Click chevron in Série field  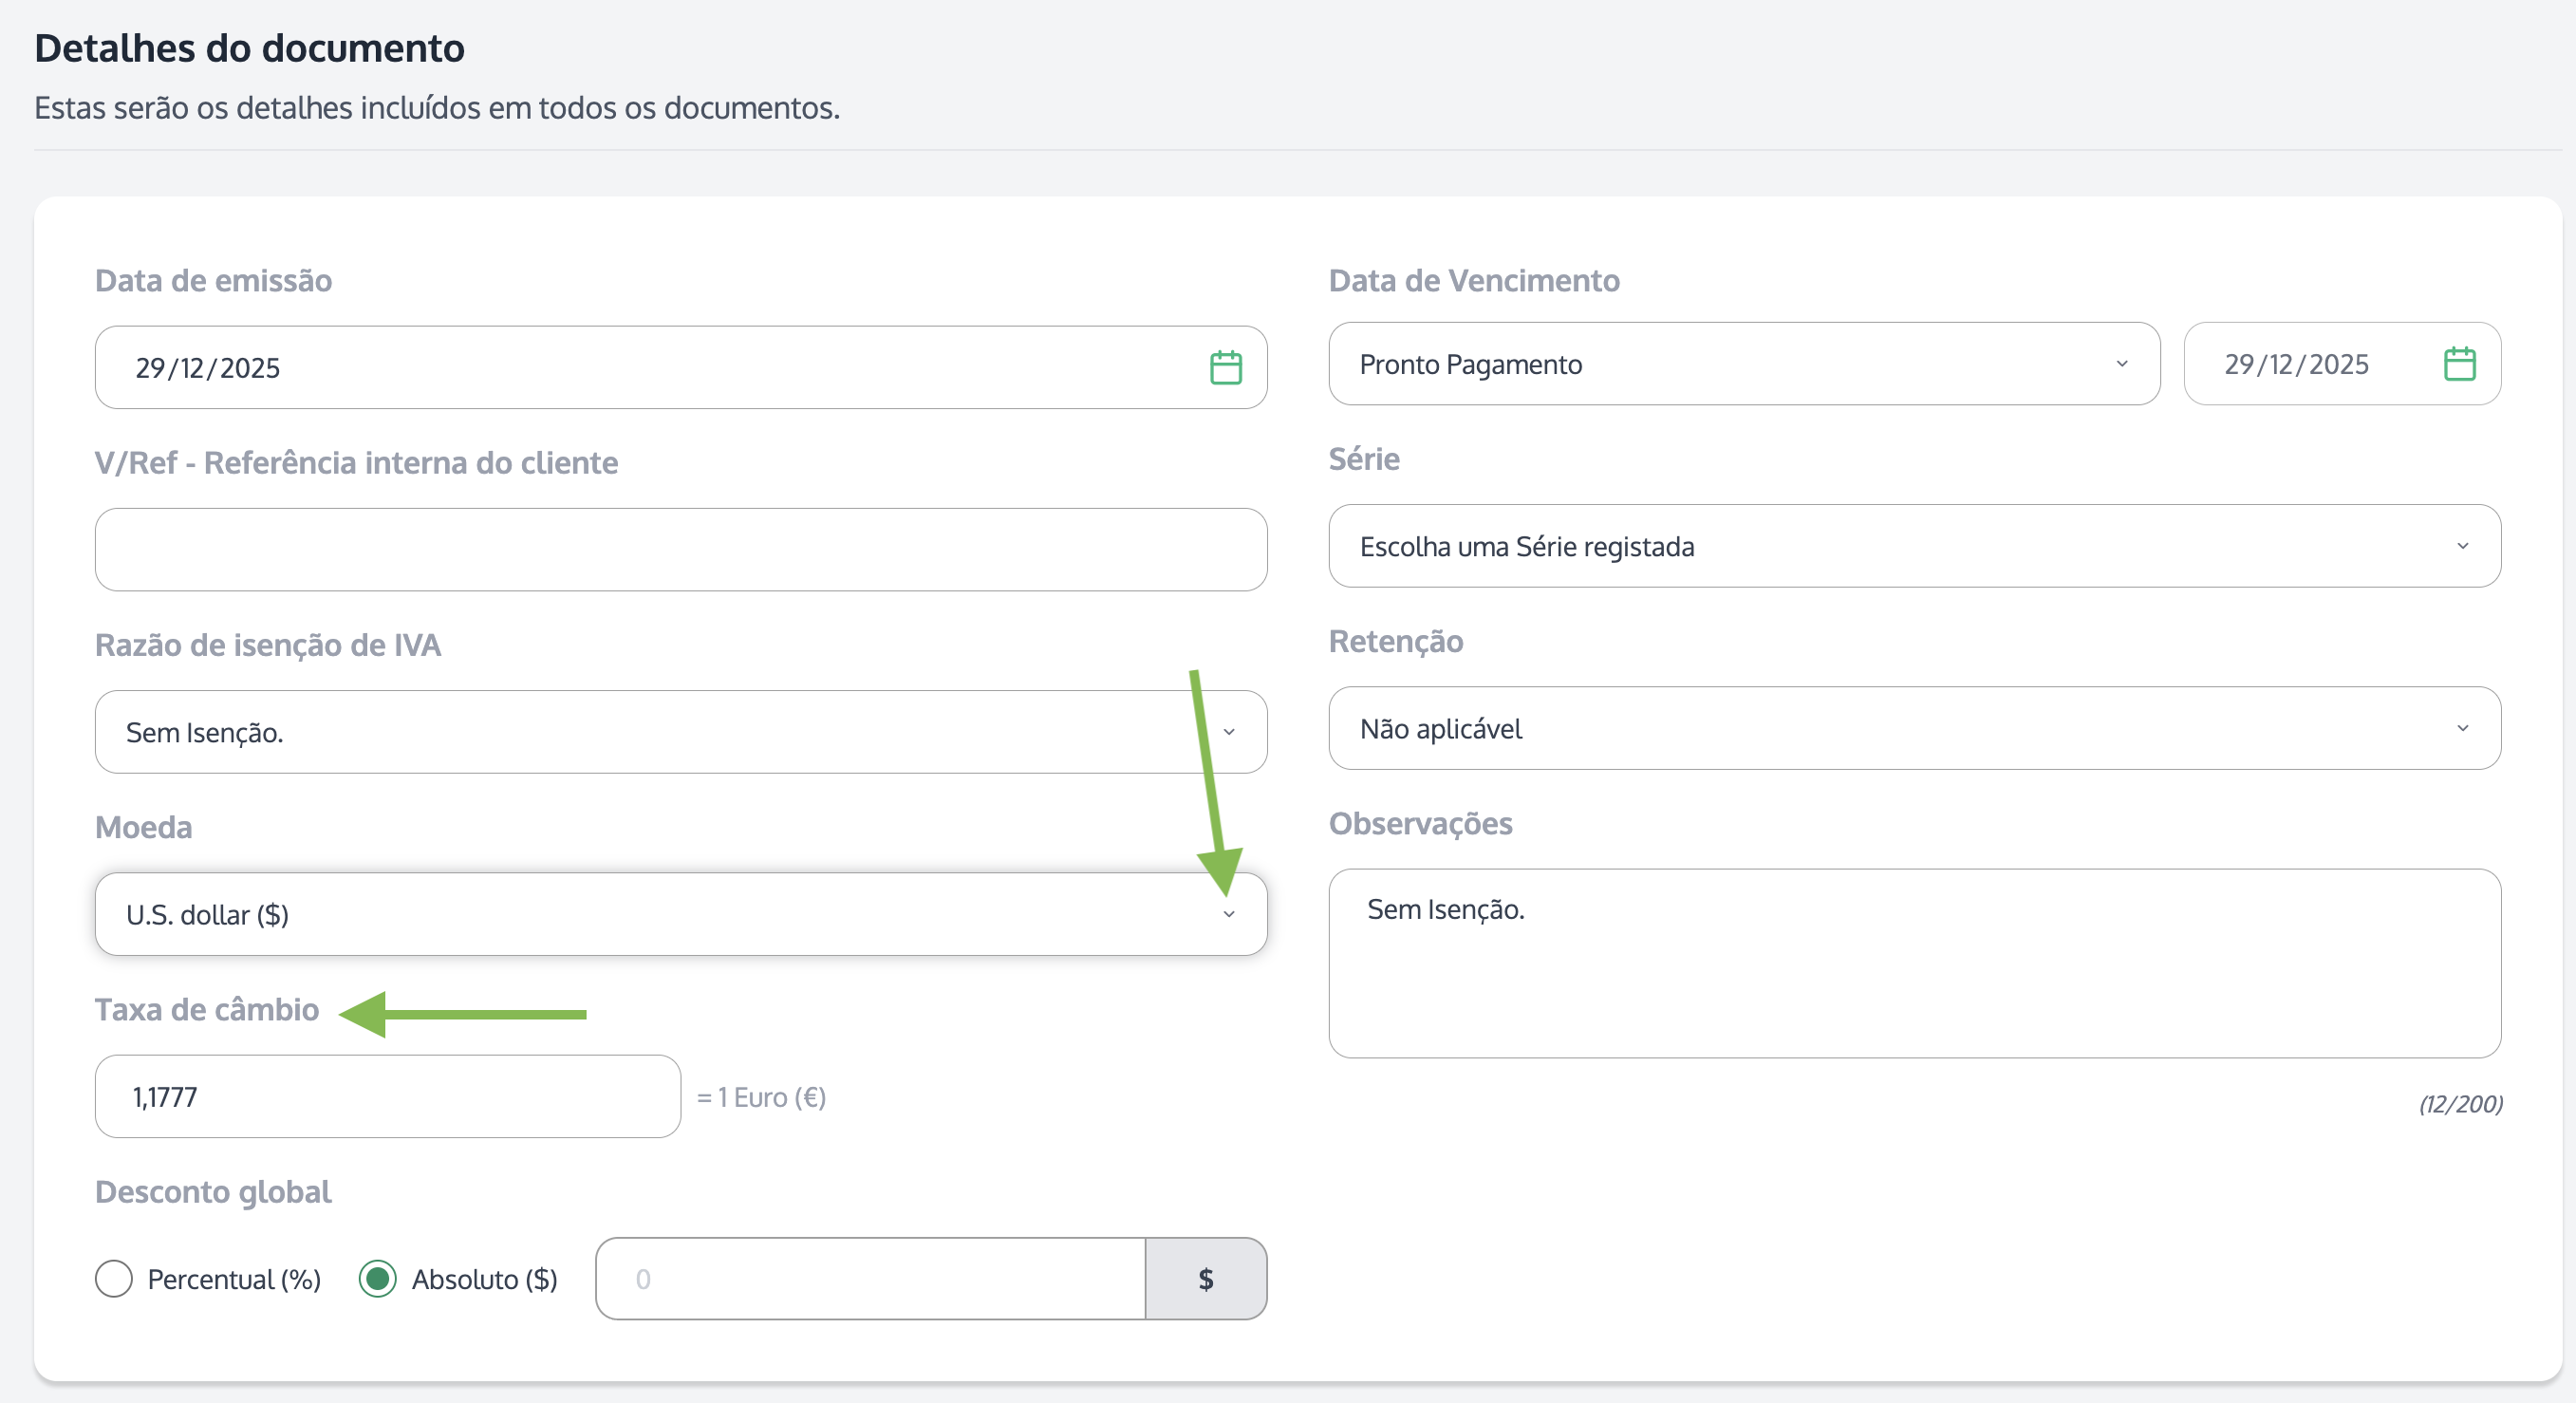[x=2462, y=546]
